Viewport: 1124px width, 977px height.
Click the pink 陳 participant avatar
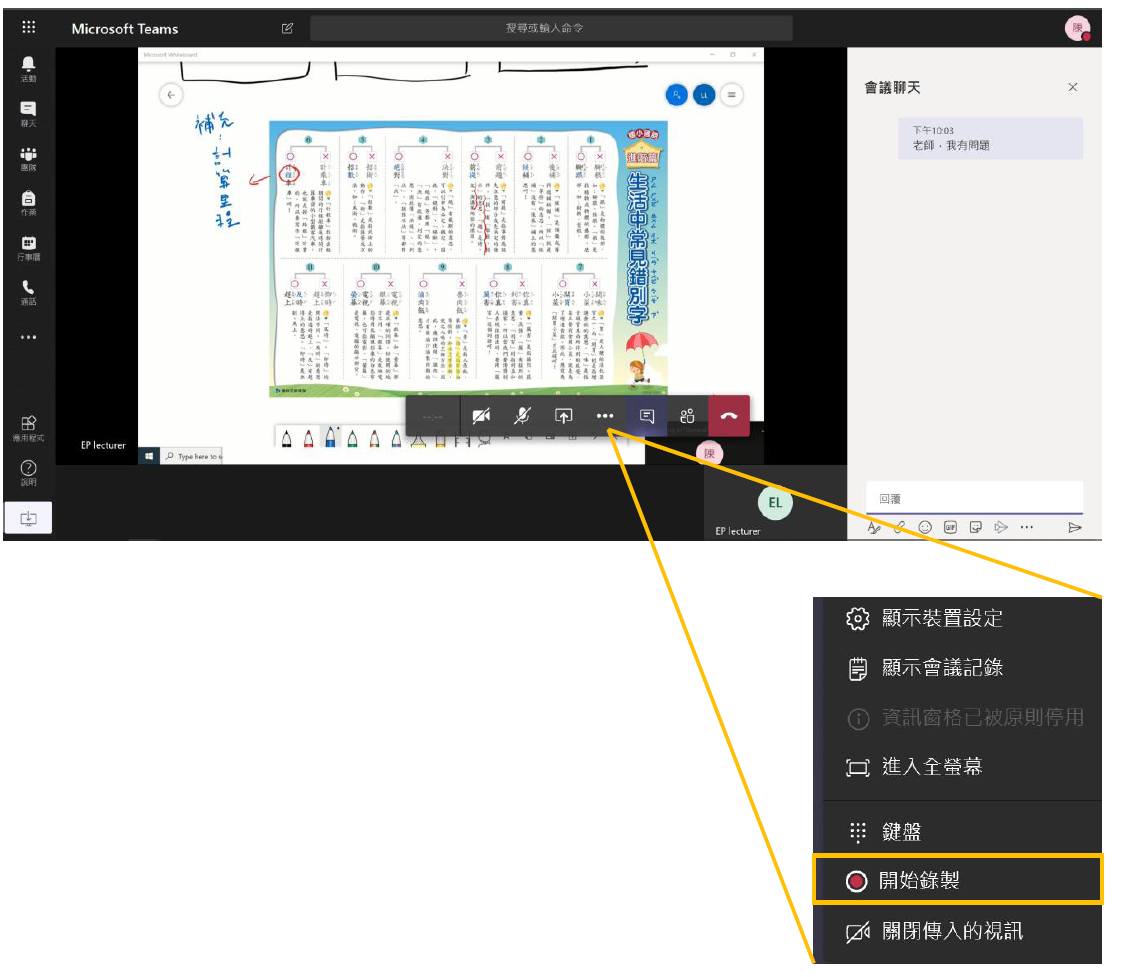[709, 454]
